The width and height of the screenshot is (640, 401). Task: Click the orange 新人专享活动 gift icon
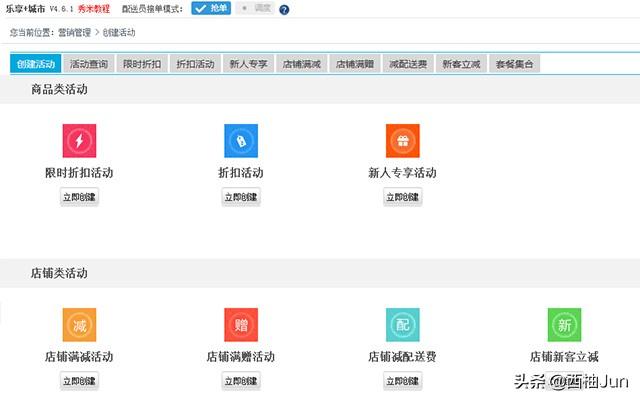[x=402, y=141]
